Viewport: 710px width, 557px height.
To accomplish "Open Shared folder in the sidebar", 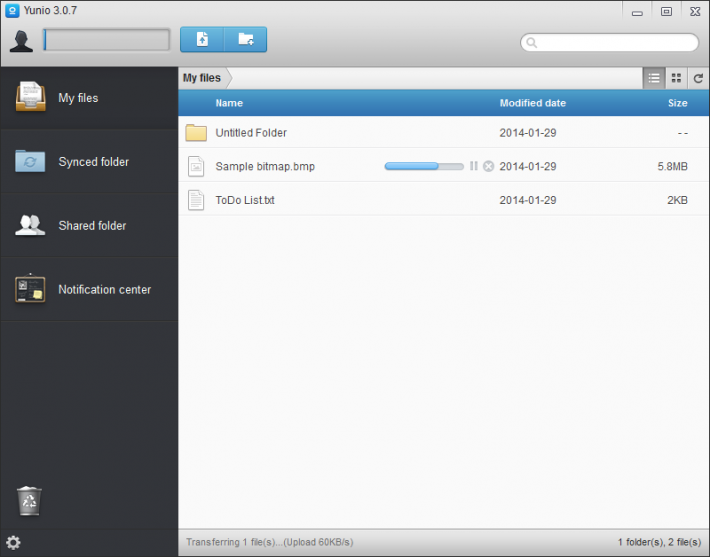I will pyautogui.click(x=89, y=226).
